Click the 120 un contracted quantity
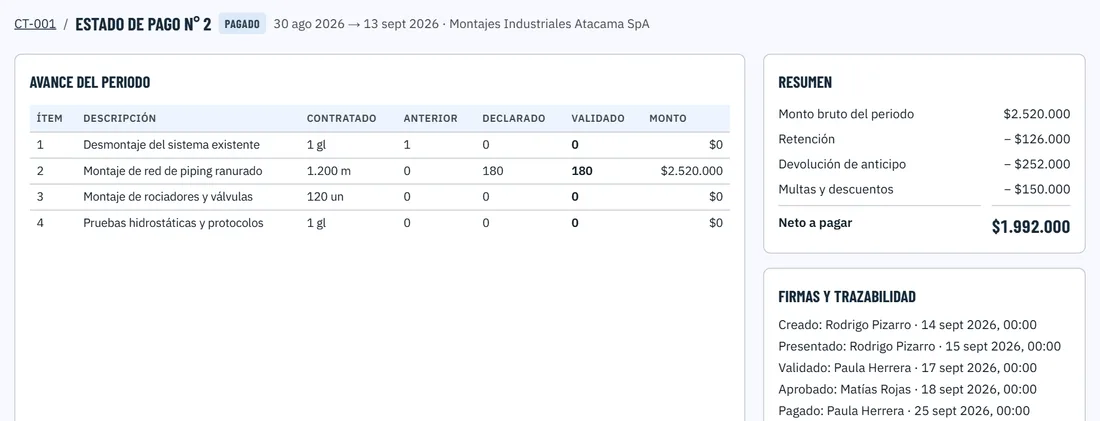Image resolution: width=1100 pixels, height=421 pixels. pyautogui.click(x=326, y=197)
